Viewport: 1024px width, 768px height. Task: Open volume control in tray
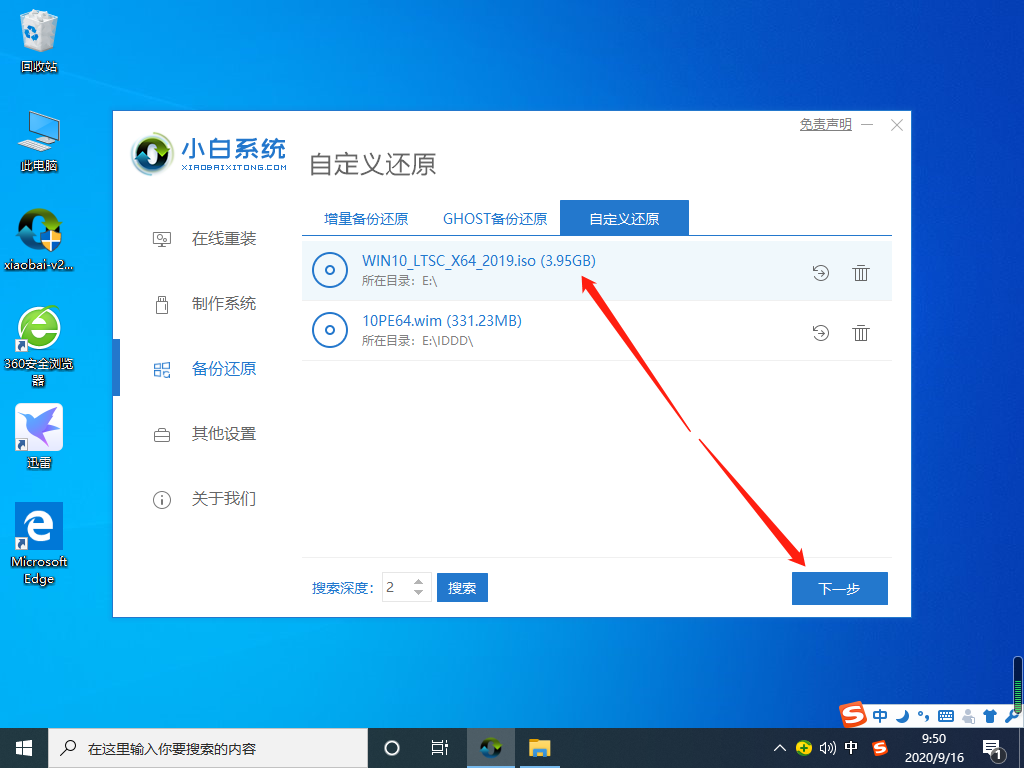[x=827, y=748]
